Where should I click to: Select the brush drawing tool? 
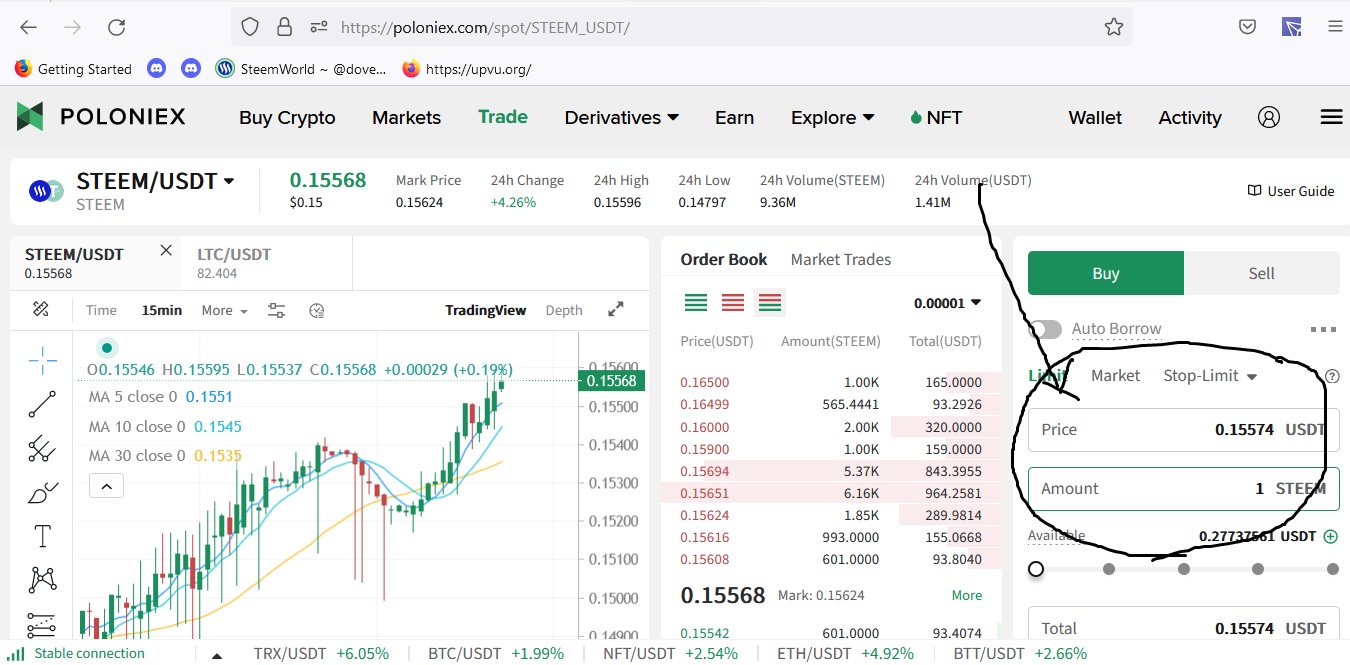[42, 493]
